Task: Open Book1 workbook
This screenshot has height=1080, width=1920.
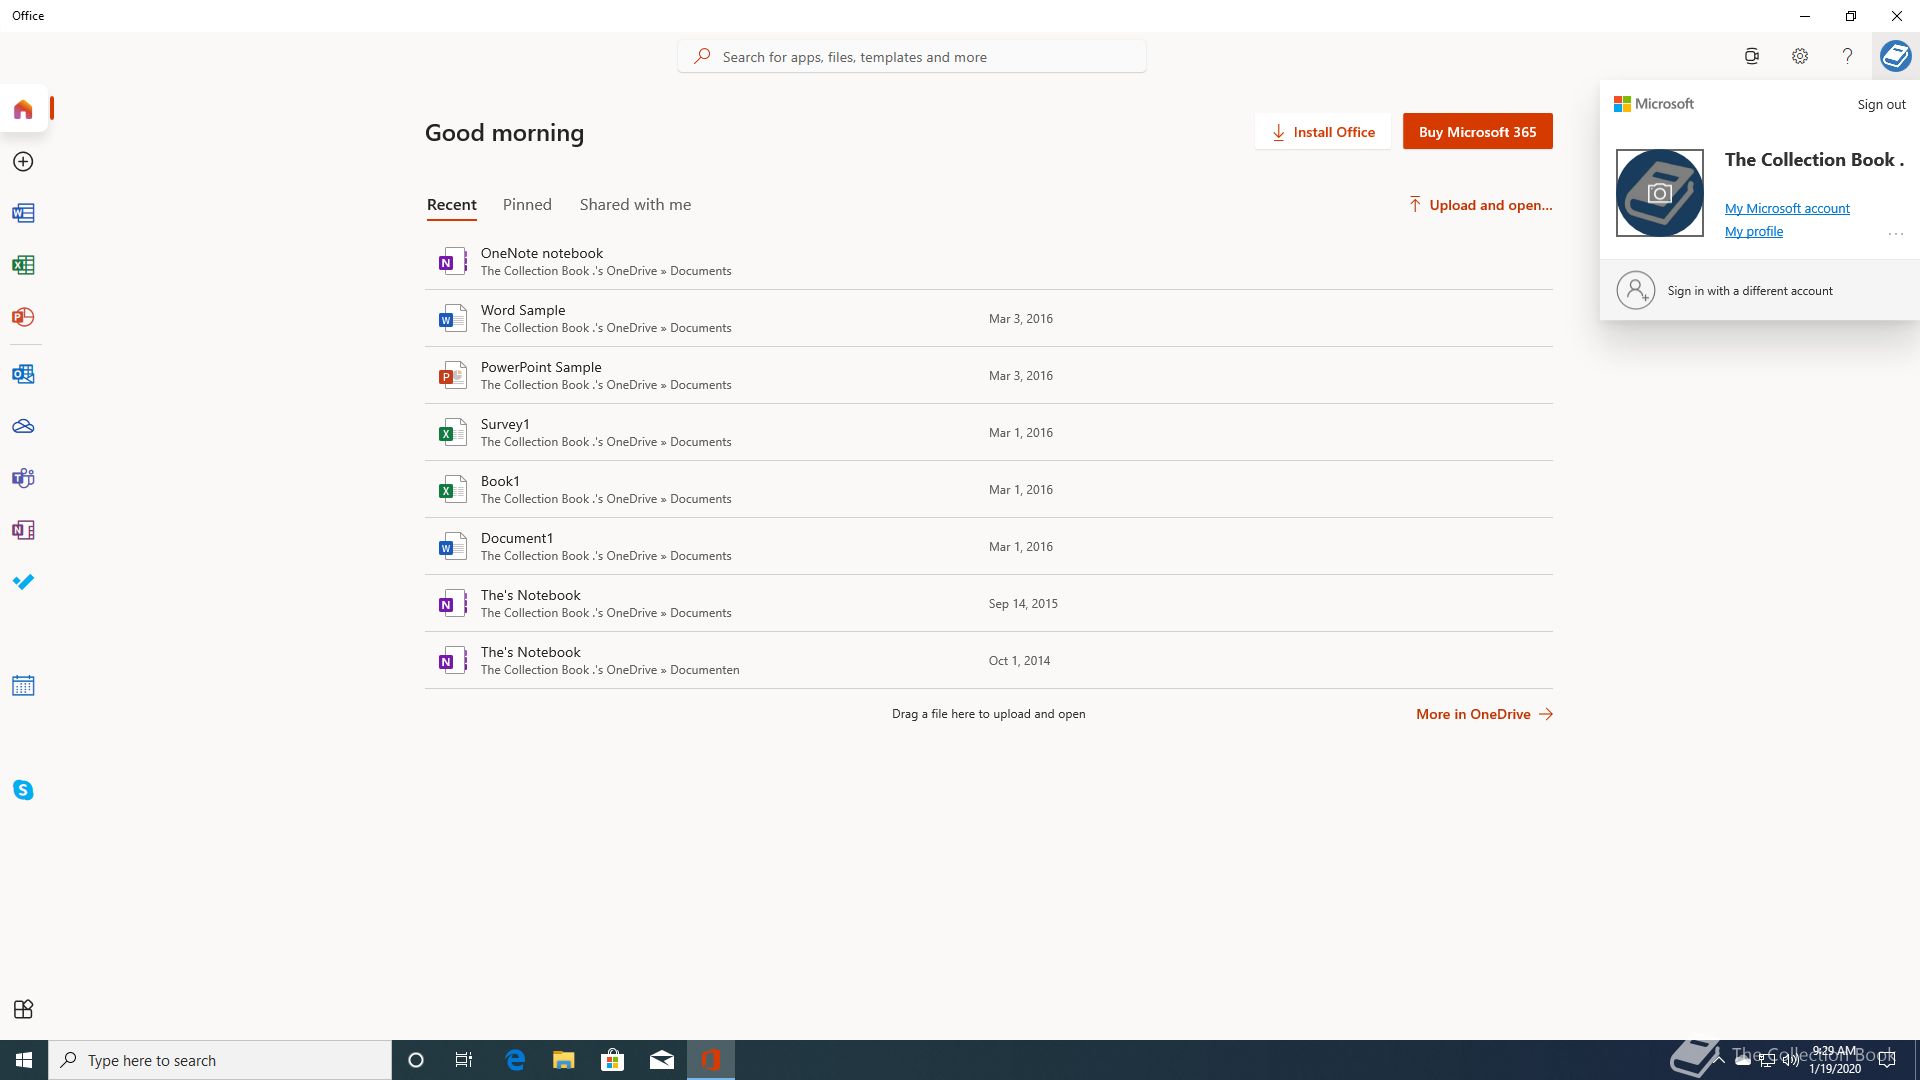Action: [x=989, y=490]
